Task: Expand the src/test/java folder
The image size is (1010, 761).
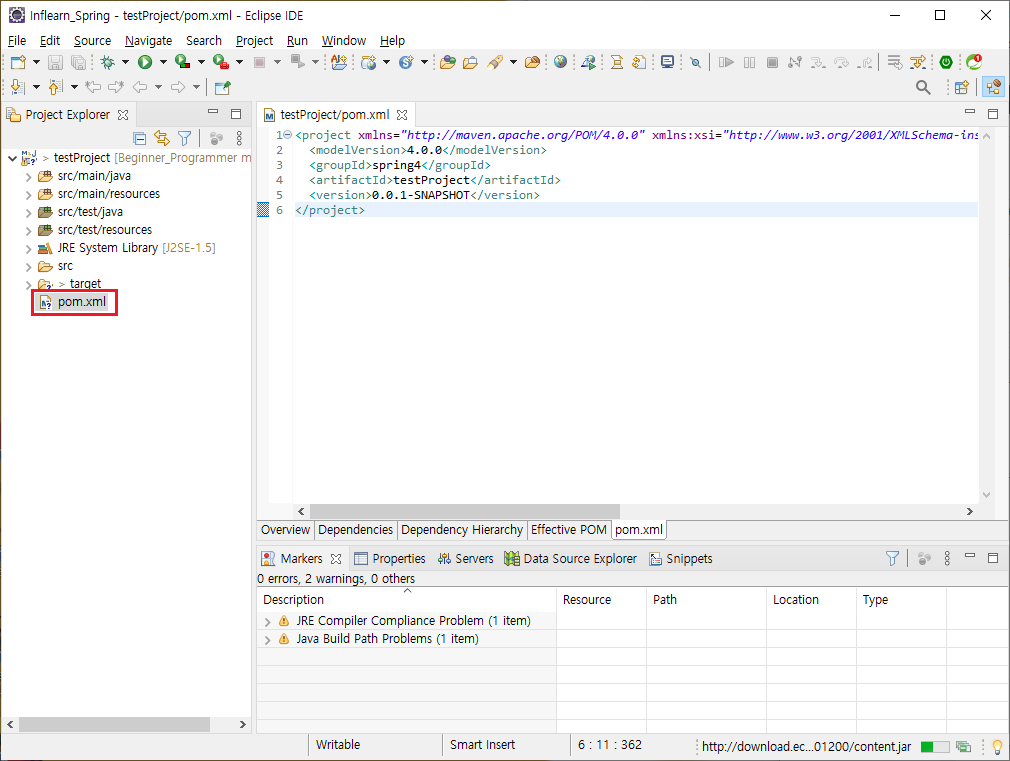Action: (28, 213)
